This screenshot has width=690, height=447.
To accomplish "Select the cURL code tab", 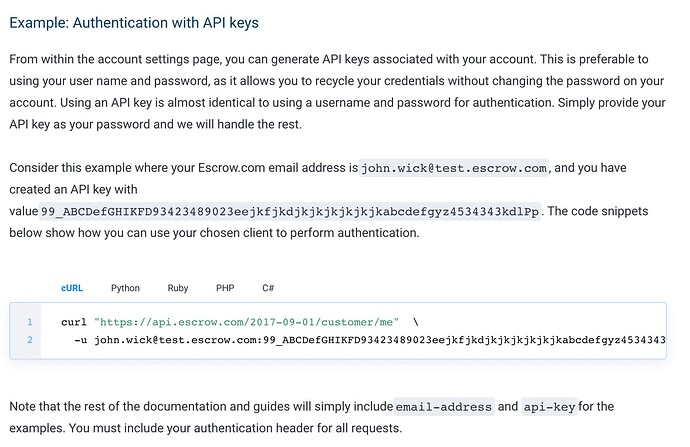I will (72, 288).
